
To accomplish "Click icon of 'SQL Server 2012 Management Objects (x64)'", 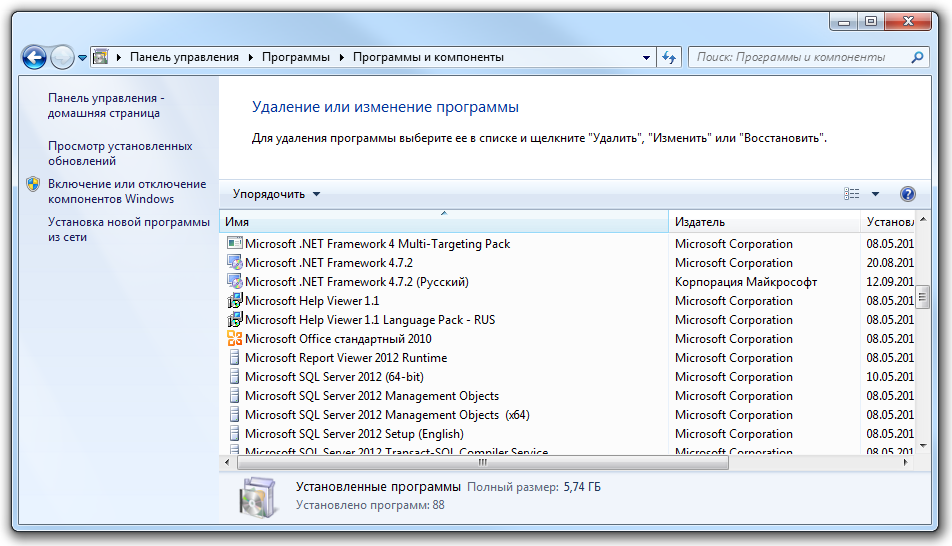I will tap(234, 415).
